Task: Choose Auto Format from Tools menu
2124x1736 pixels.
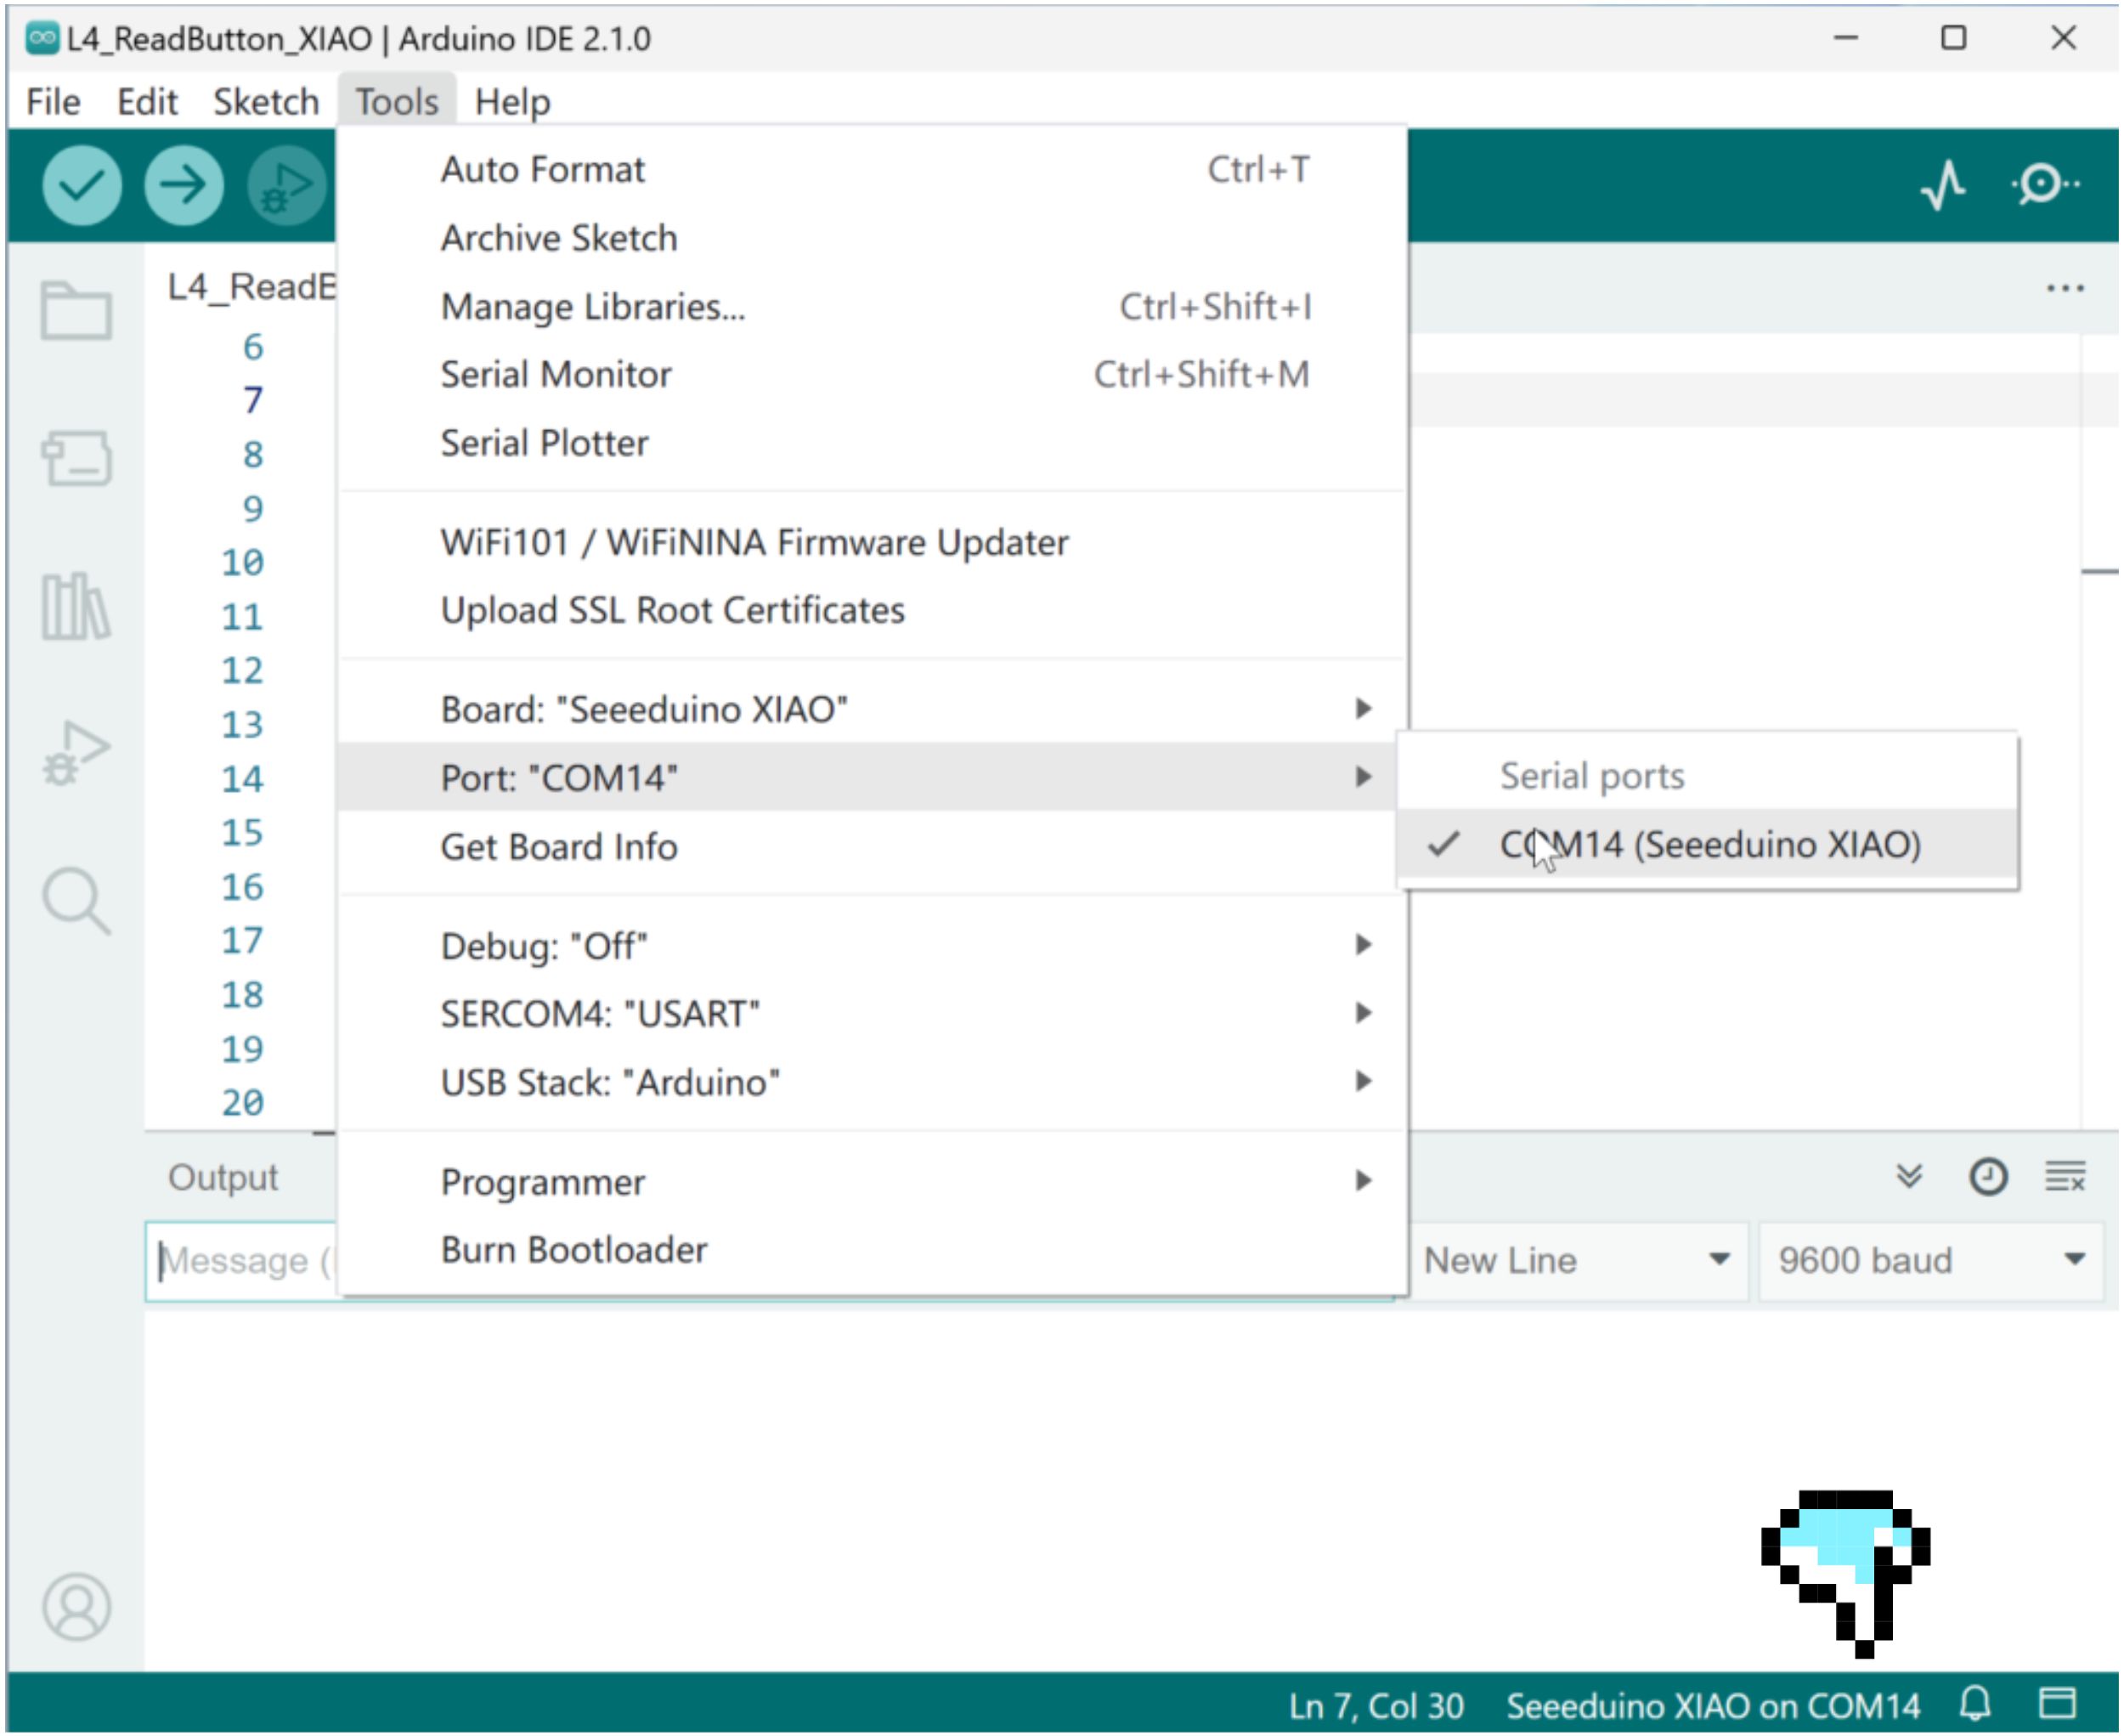Action: click(x=872, y=169)
